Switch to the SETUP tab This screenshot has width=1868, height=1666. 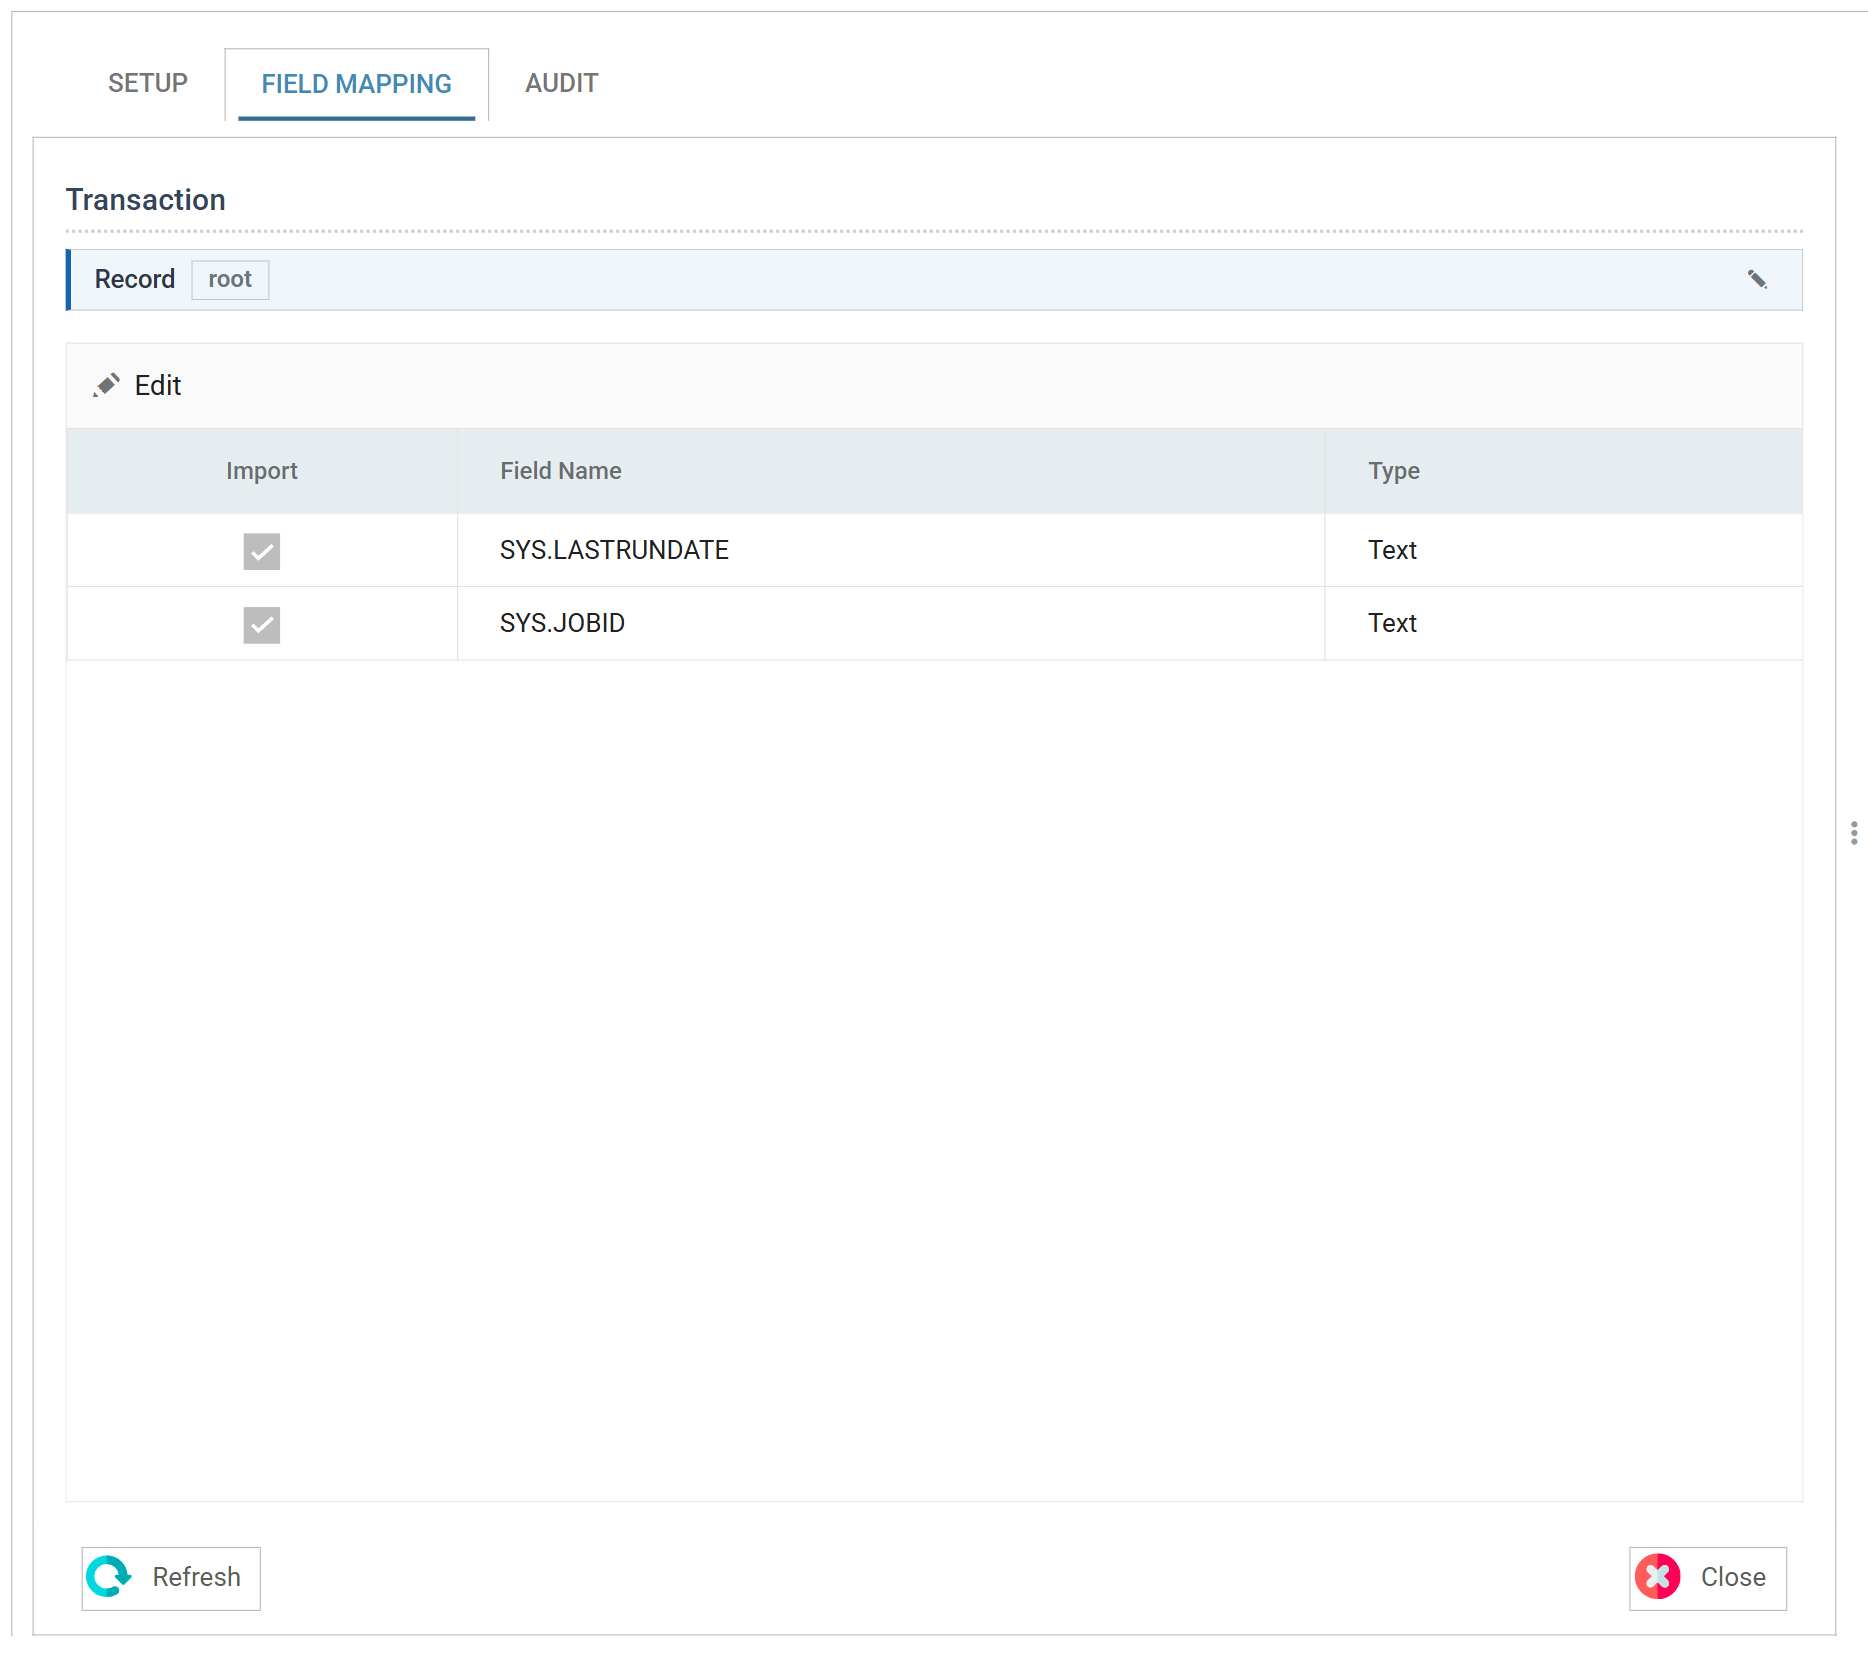coord(148,83)
